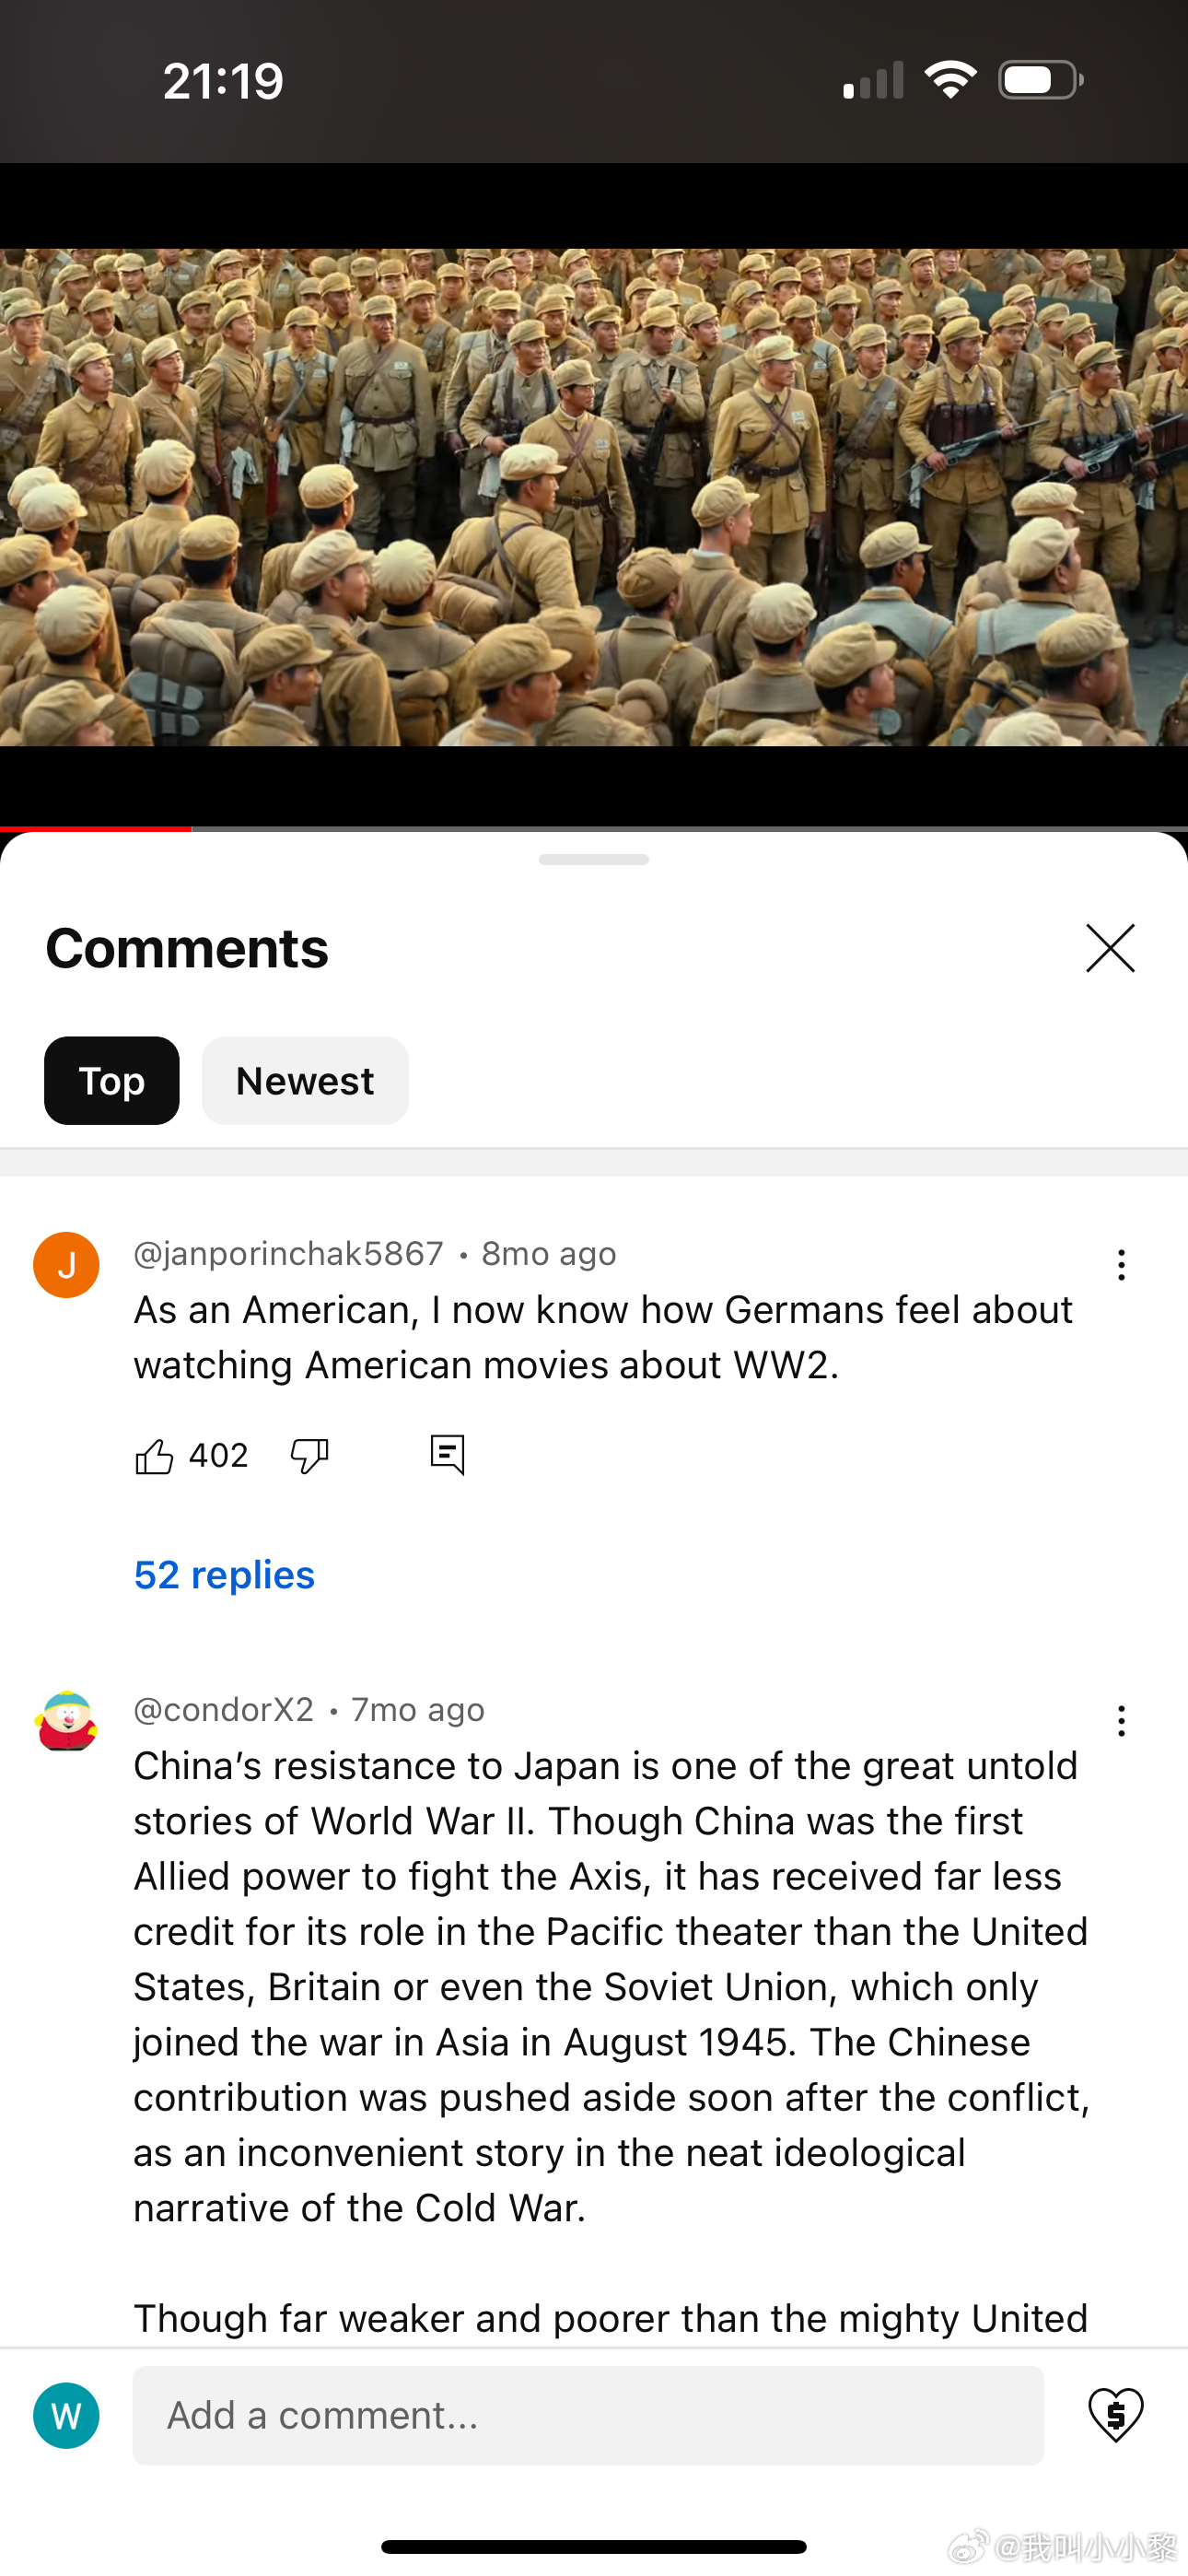The height and width of the screenshot is (2576, 1188).
Task: Open @janporinchak5867's orange J avatar
Action: pyautogui.click(x=66, y=1265)
